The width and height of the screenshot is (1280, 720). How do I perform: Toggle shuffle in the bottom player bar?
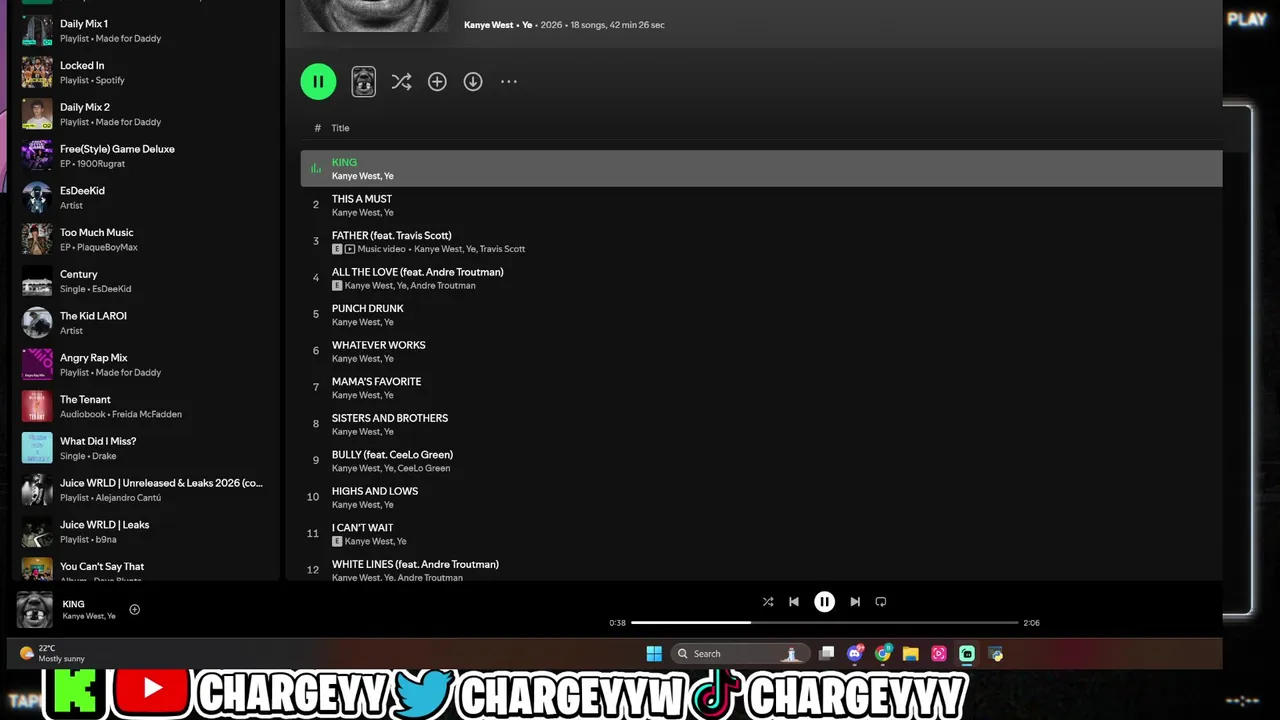(768, 602)
